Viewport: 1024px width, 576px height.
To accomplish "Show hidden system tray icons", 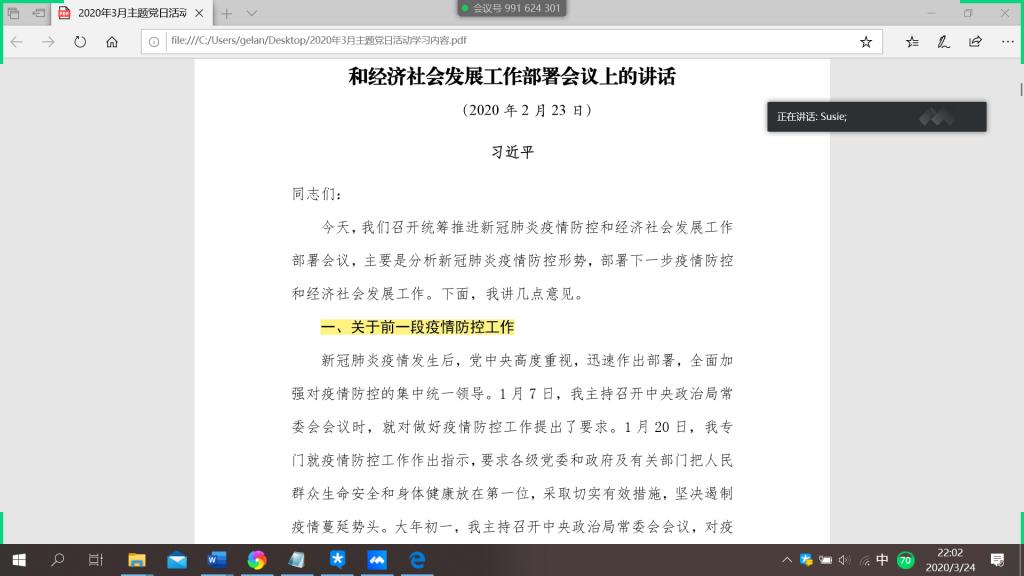I will tap(787, 560).
